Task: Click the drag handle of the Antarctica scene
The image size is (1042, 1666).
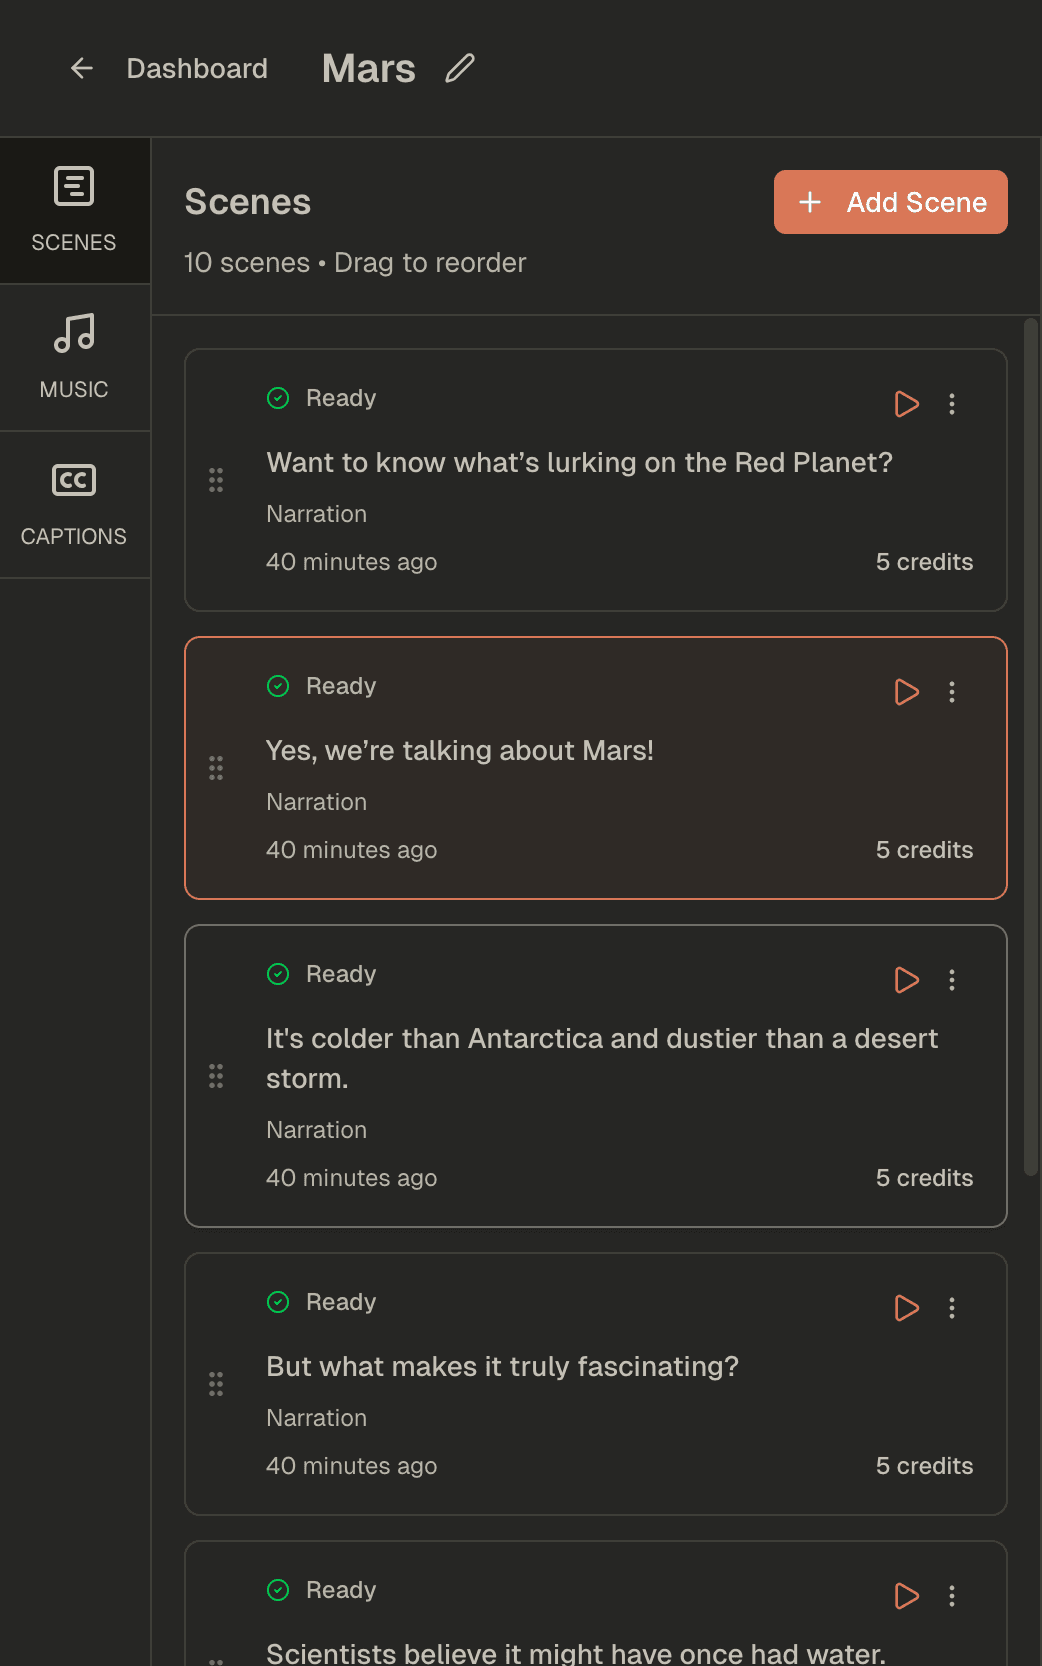Action: tap(216, 1076)
